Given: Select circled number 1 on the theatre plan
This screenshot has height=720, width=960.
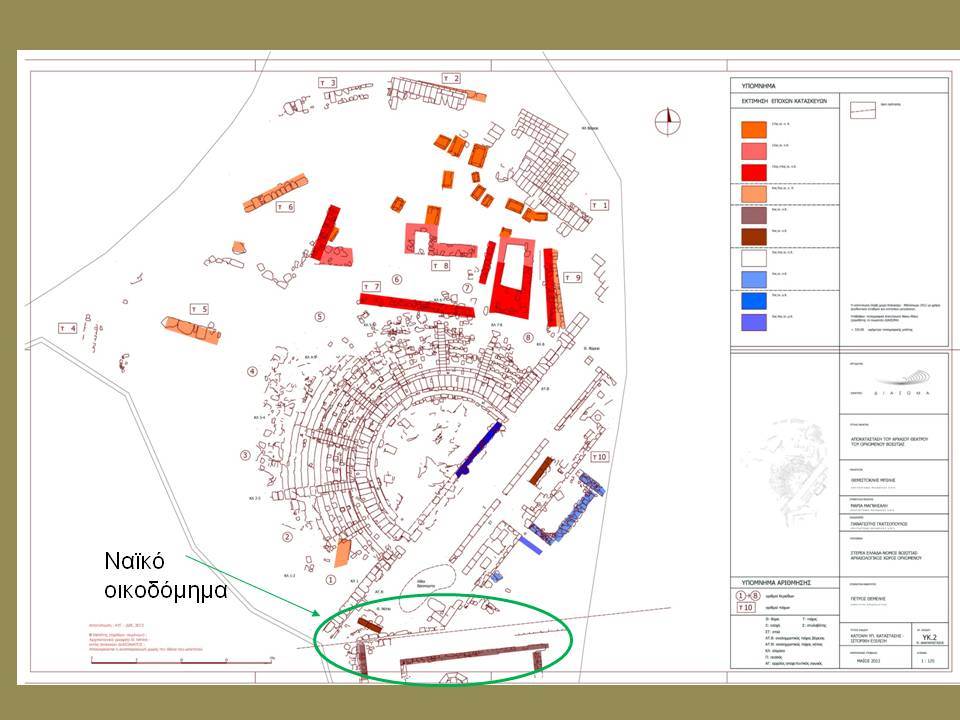Looking at the screenshot, I should (331, 579).
